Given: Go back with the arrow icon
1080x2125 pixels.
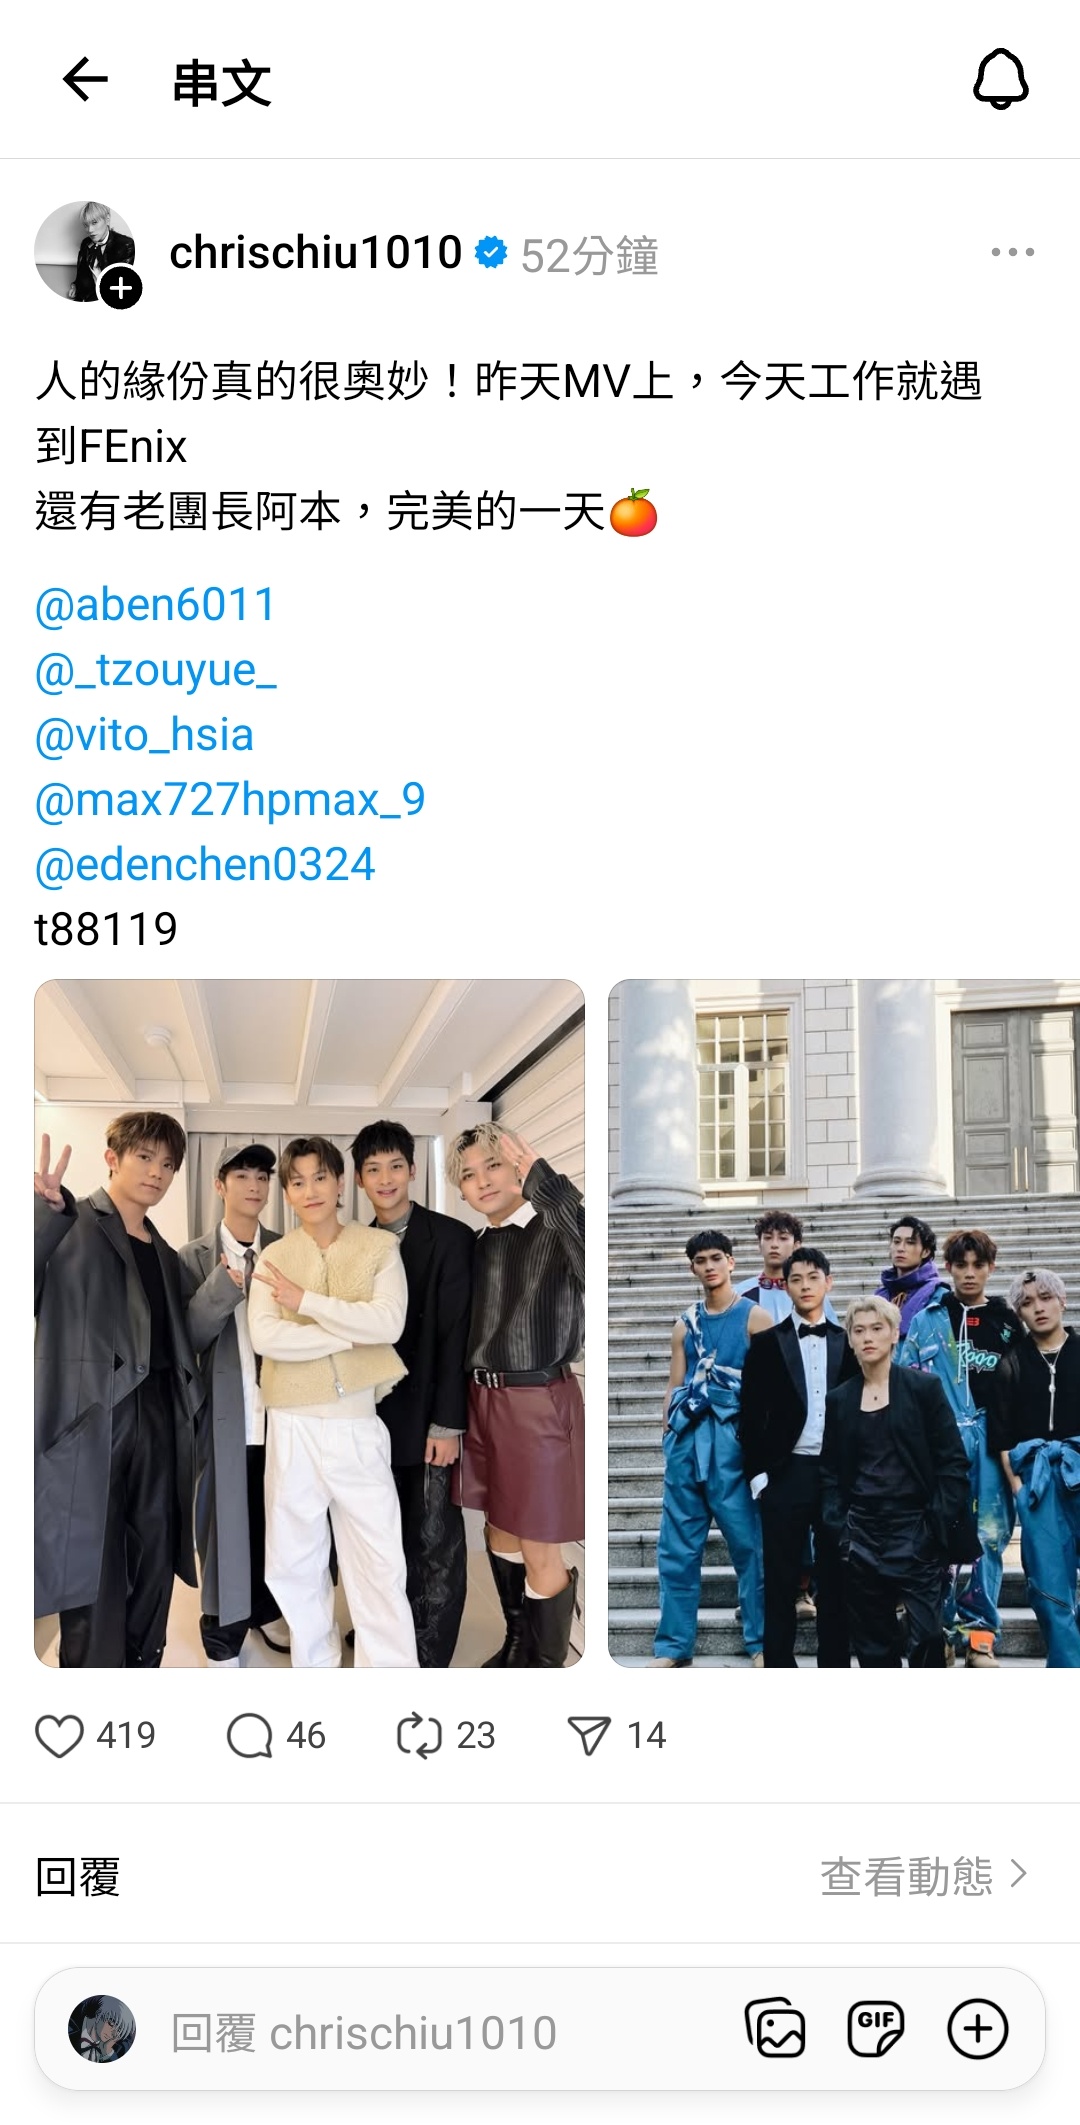Looking at the screenshot, I should coord(85,80).
